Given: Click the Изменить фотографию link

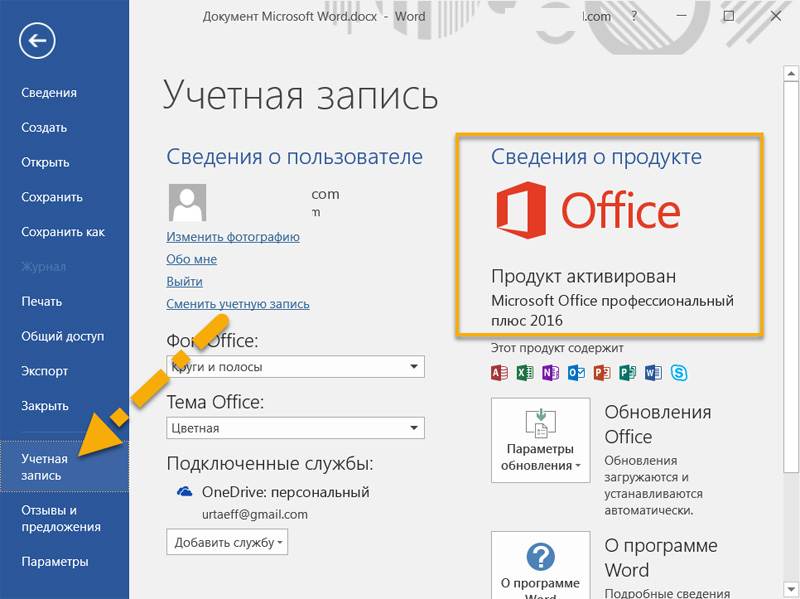Looking at the screenshot, I should coord(233,237).
